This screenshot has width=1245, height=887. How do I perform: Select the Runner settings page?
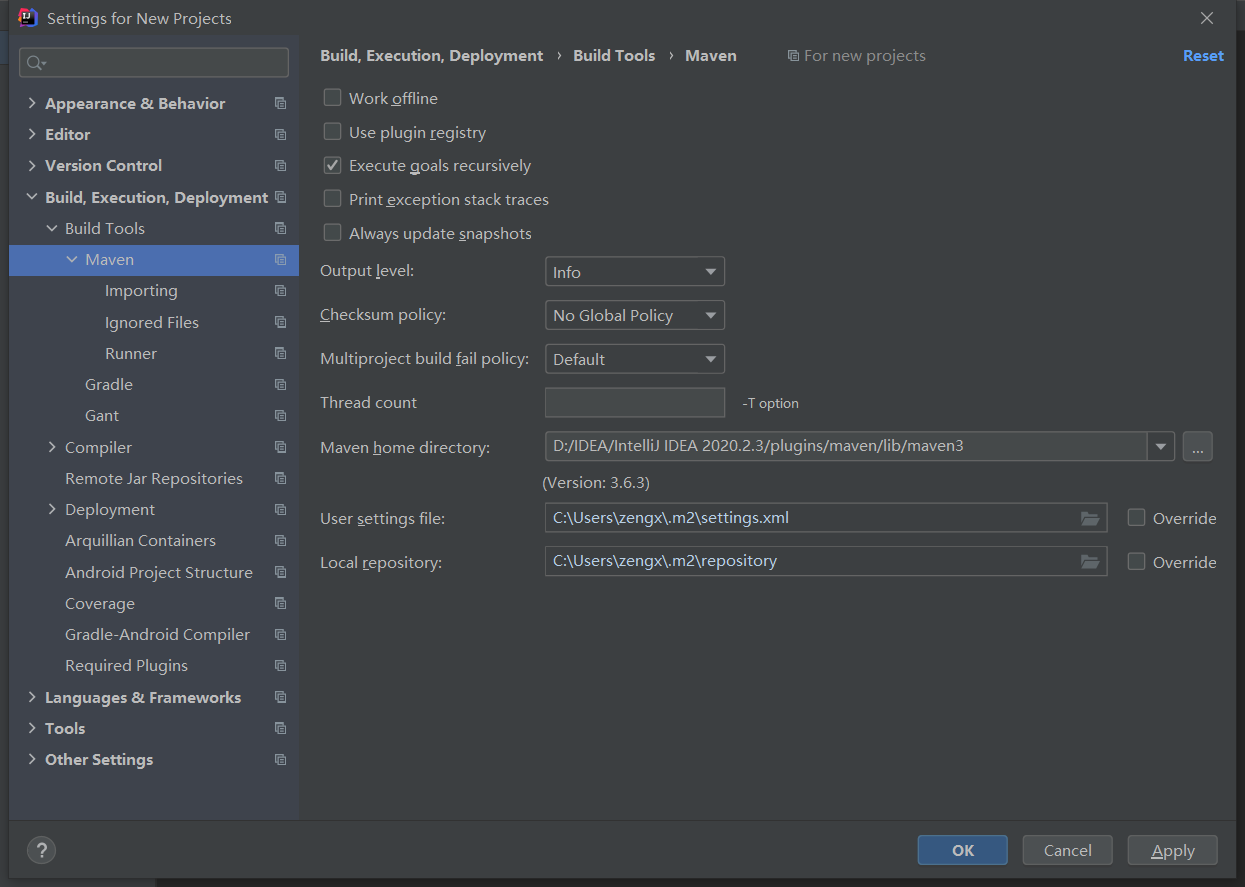[x=131, y=353]
